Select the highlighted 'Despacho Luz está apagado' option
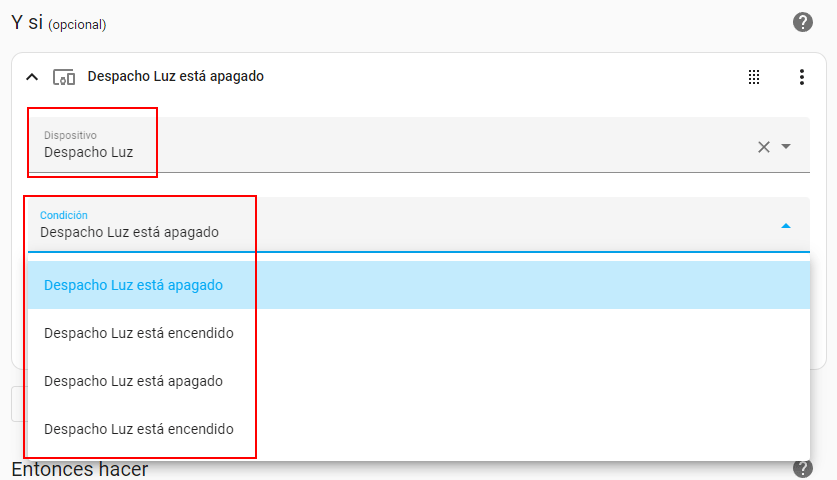The width and height of the screenshot is (837, 480). [x=134, y=285]
